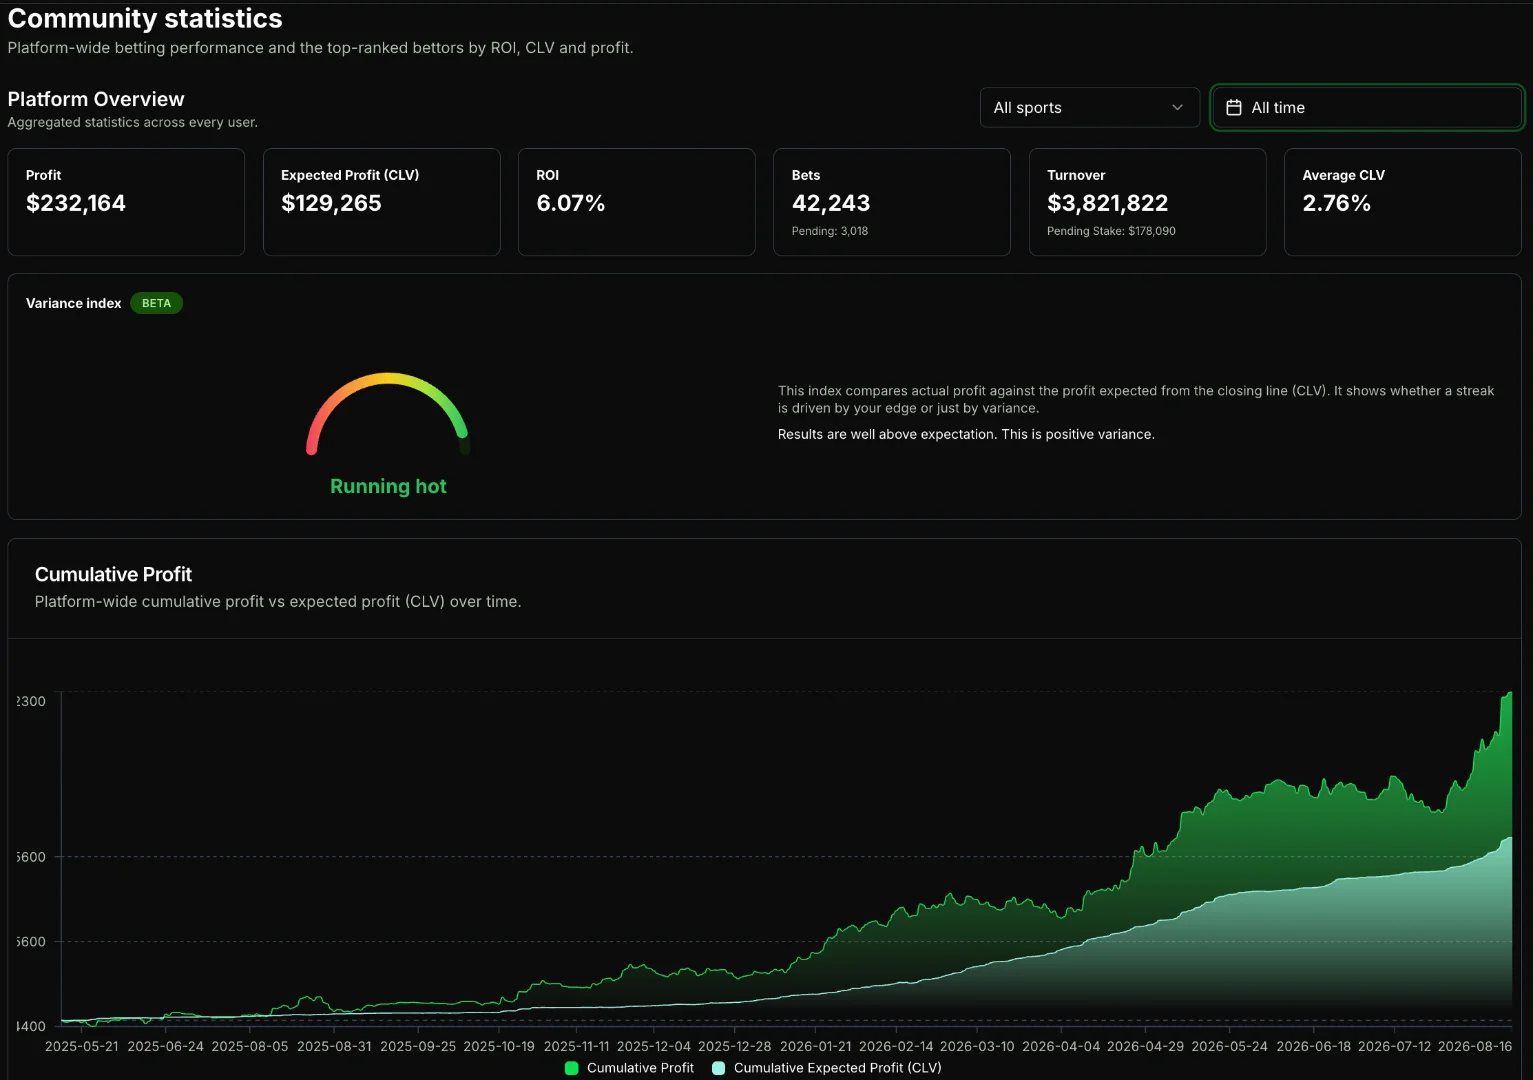Open the All time date range picker
Viewport: 1533px width, 1080px height.
(x=1367, y=107)
